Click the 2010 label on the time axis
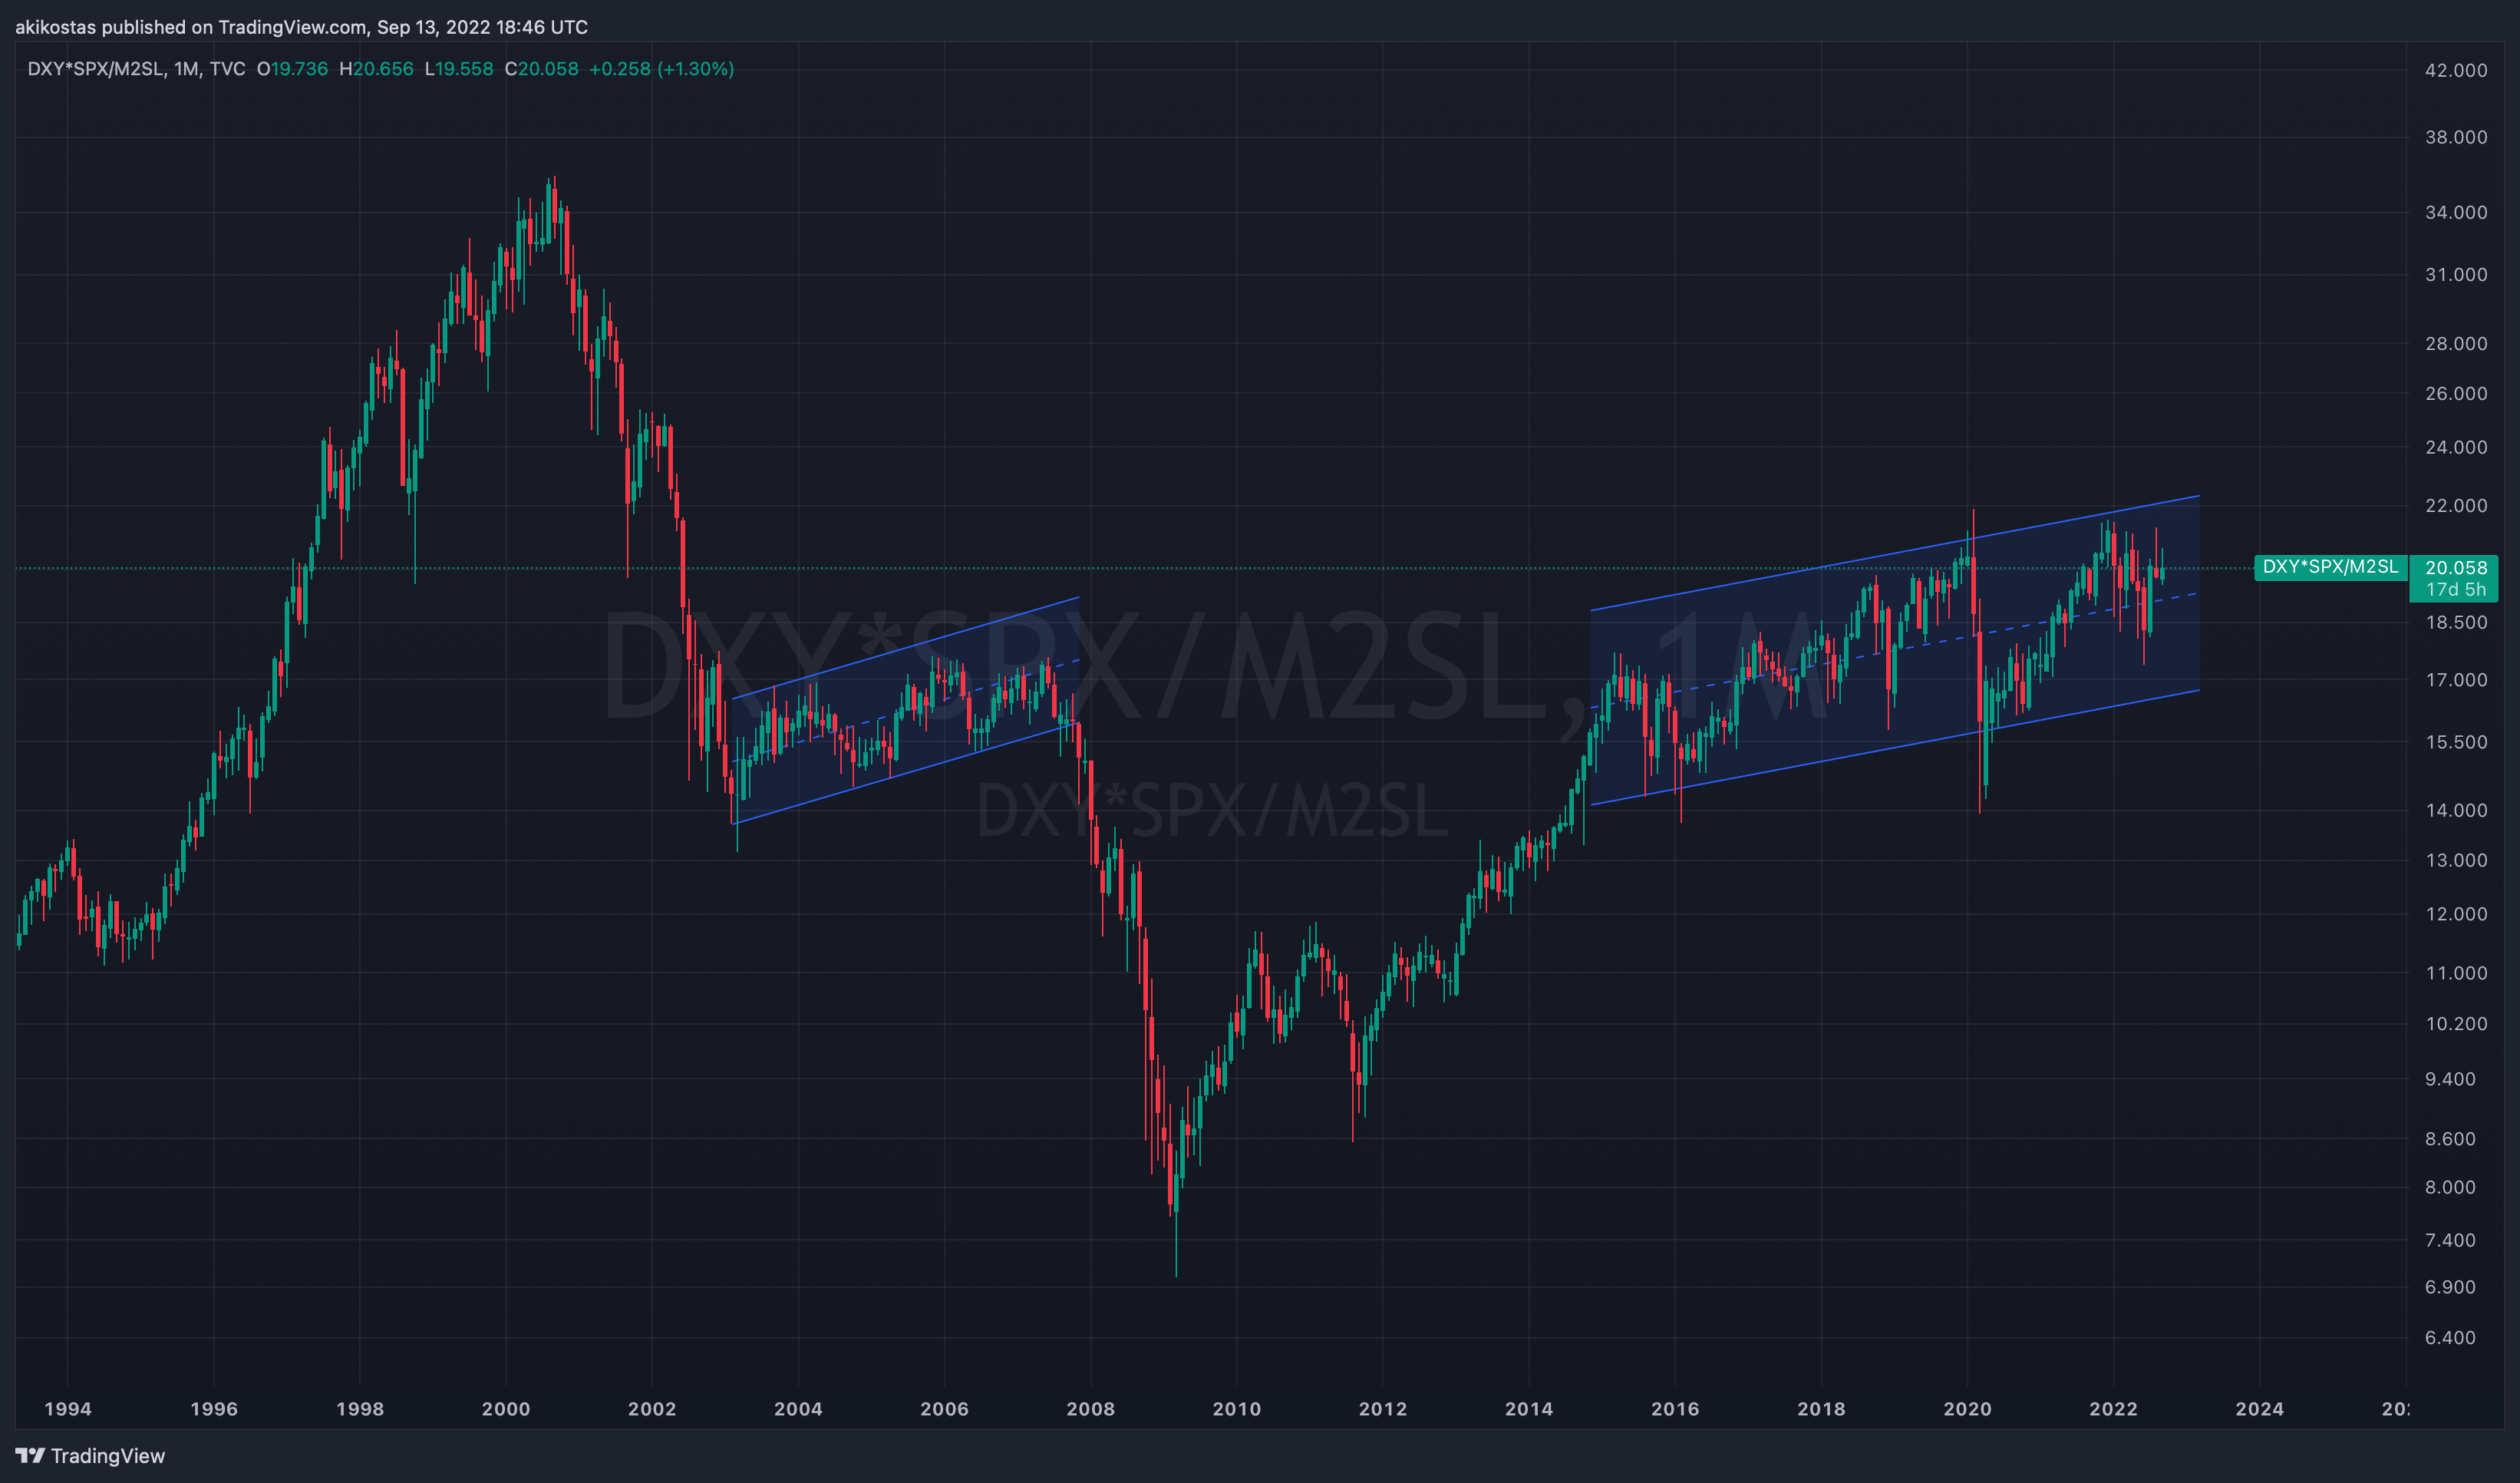This screenshot has width=2520, height=1483. pyautogui.click(x=1237, y=1409)
